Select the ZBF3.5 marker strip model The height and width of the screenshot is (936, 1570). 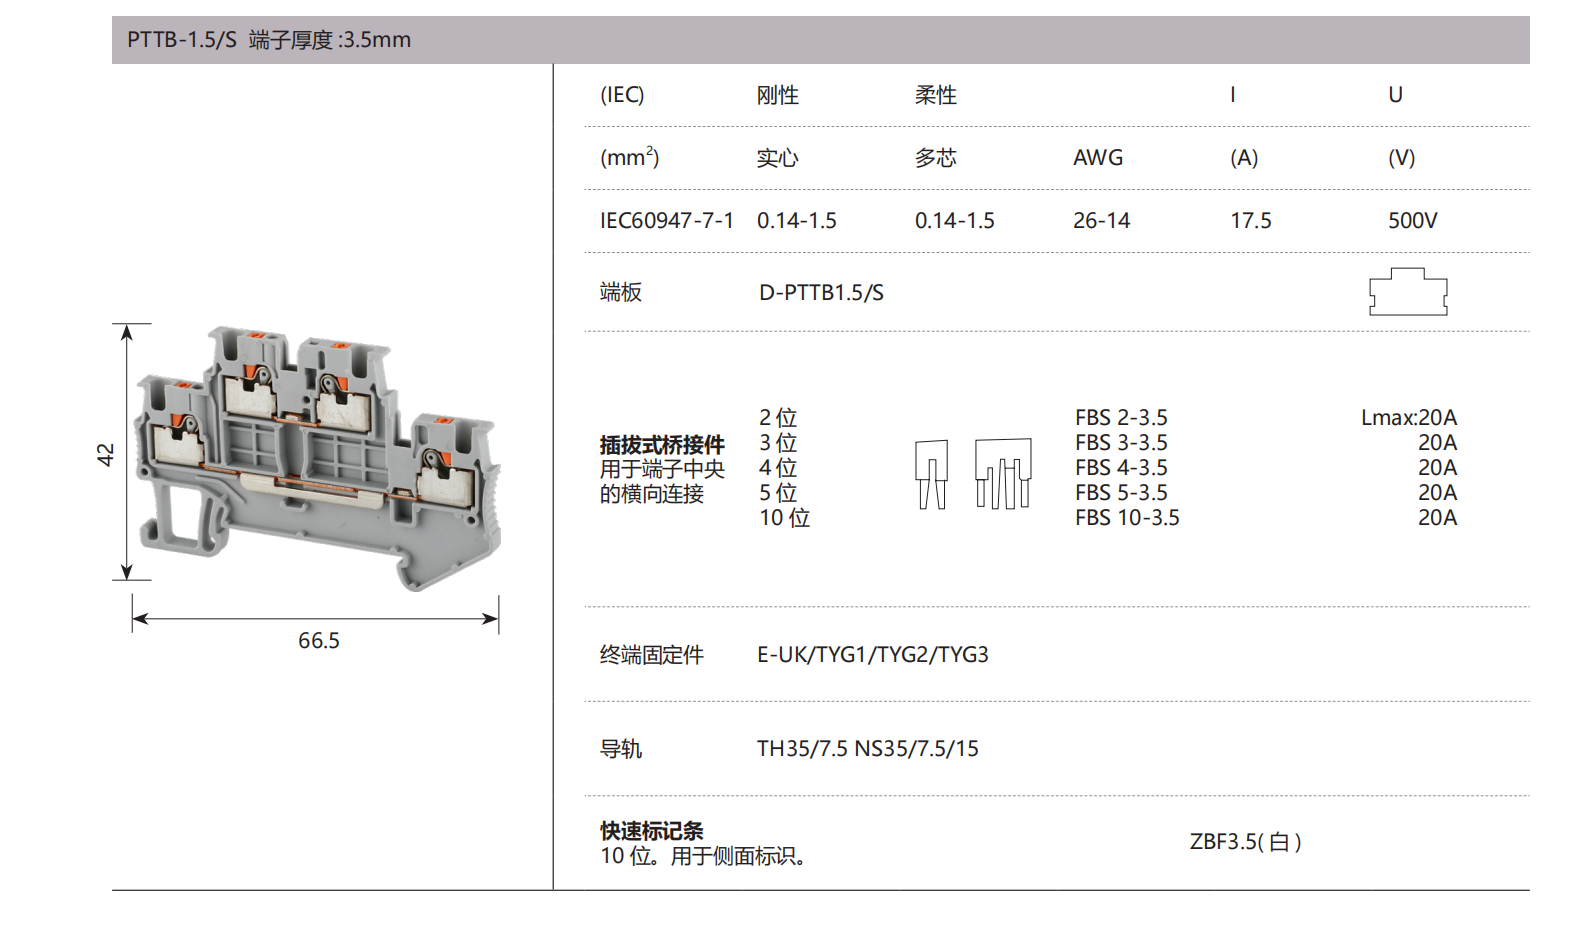[1245, 842]
